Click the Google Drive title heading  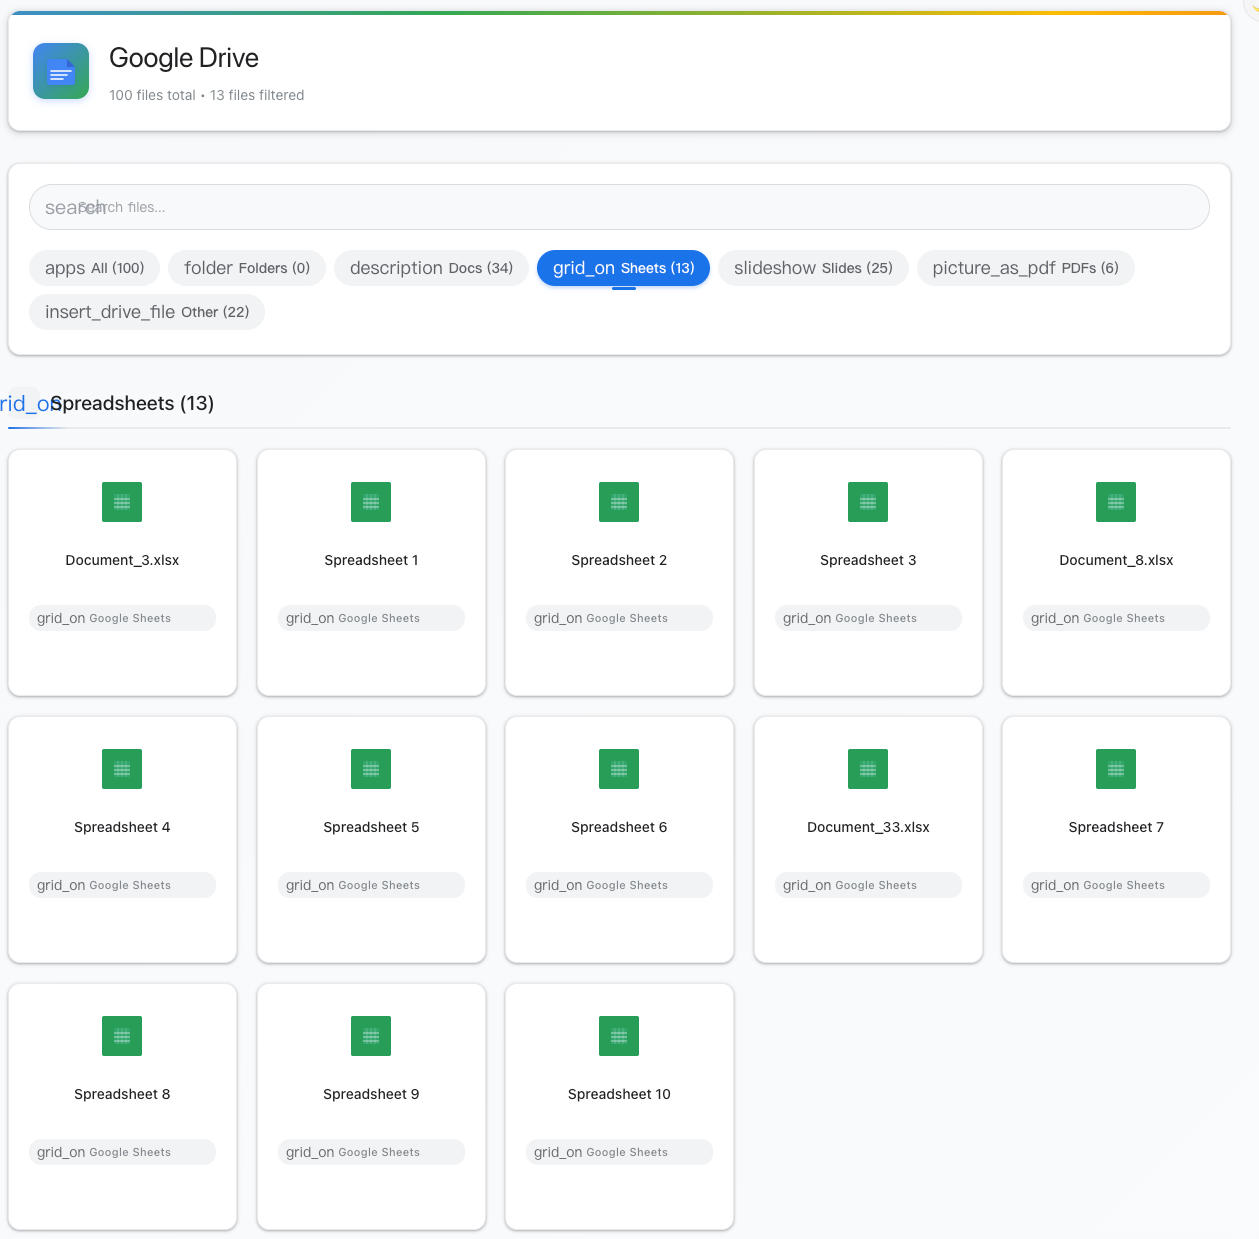(x=184, y=58)
